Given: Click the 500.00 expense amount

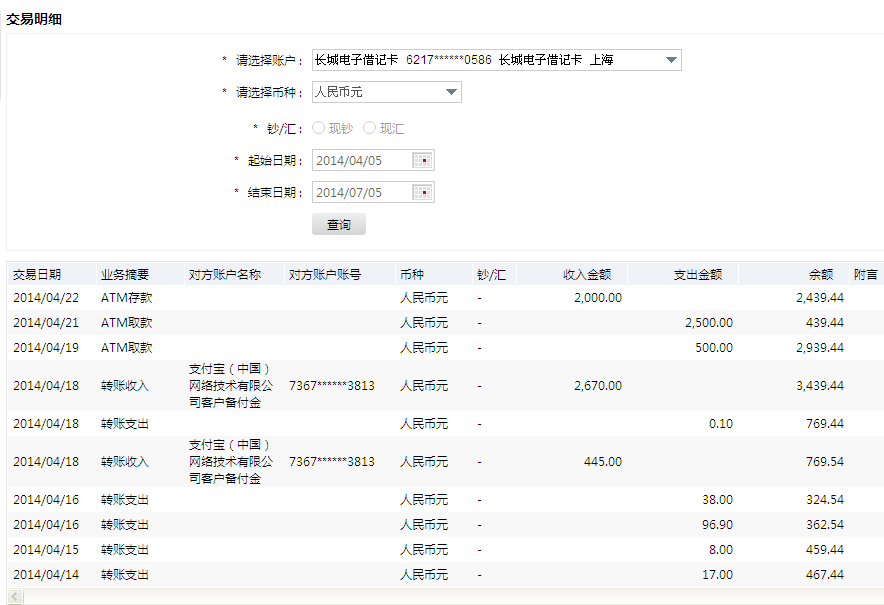Looking at the screenshot, I should point(714,347).
